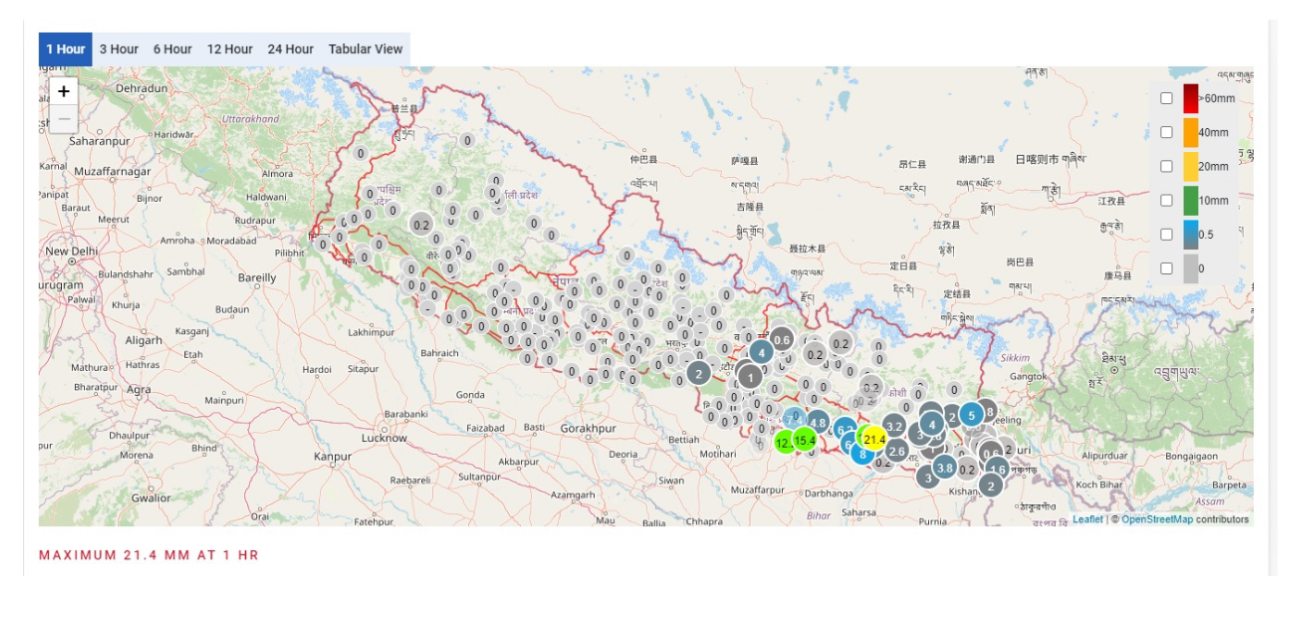Open the grey 1 rainfall marker

click(x=750, y=377)
